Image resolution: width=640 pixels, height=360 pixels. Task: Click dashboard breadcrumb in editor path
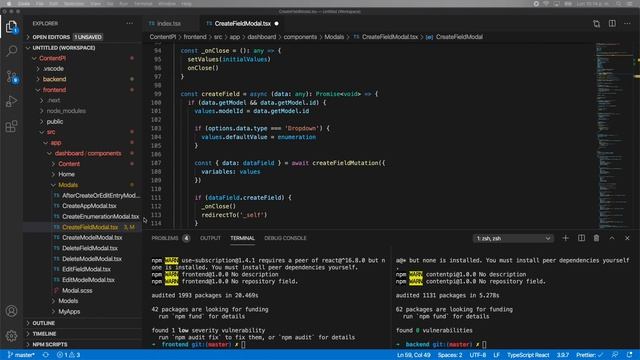click(x=262, y=37)
